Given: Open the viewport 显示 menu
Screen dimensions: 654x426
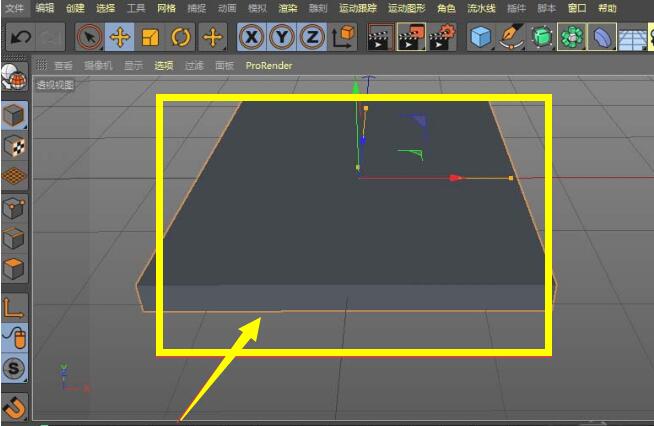Looking at the screenshot, I should pos(133,66).
